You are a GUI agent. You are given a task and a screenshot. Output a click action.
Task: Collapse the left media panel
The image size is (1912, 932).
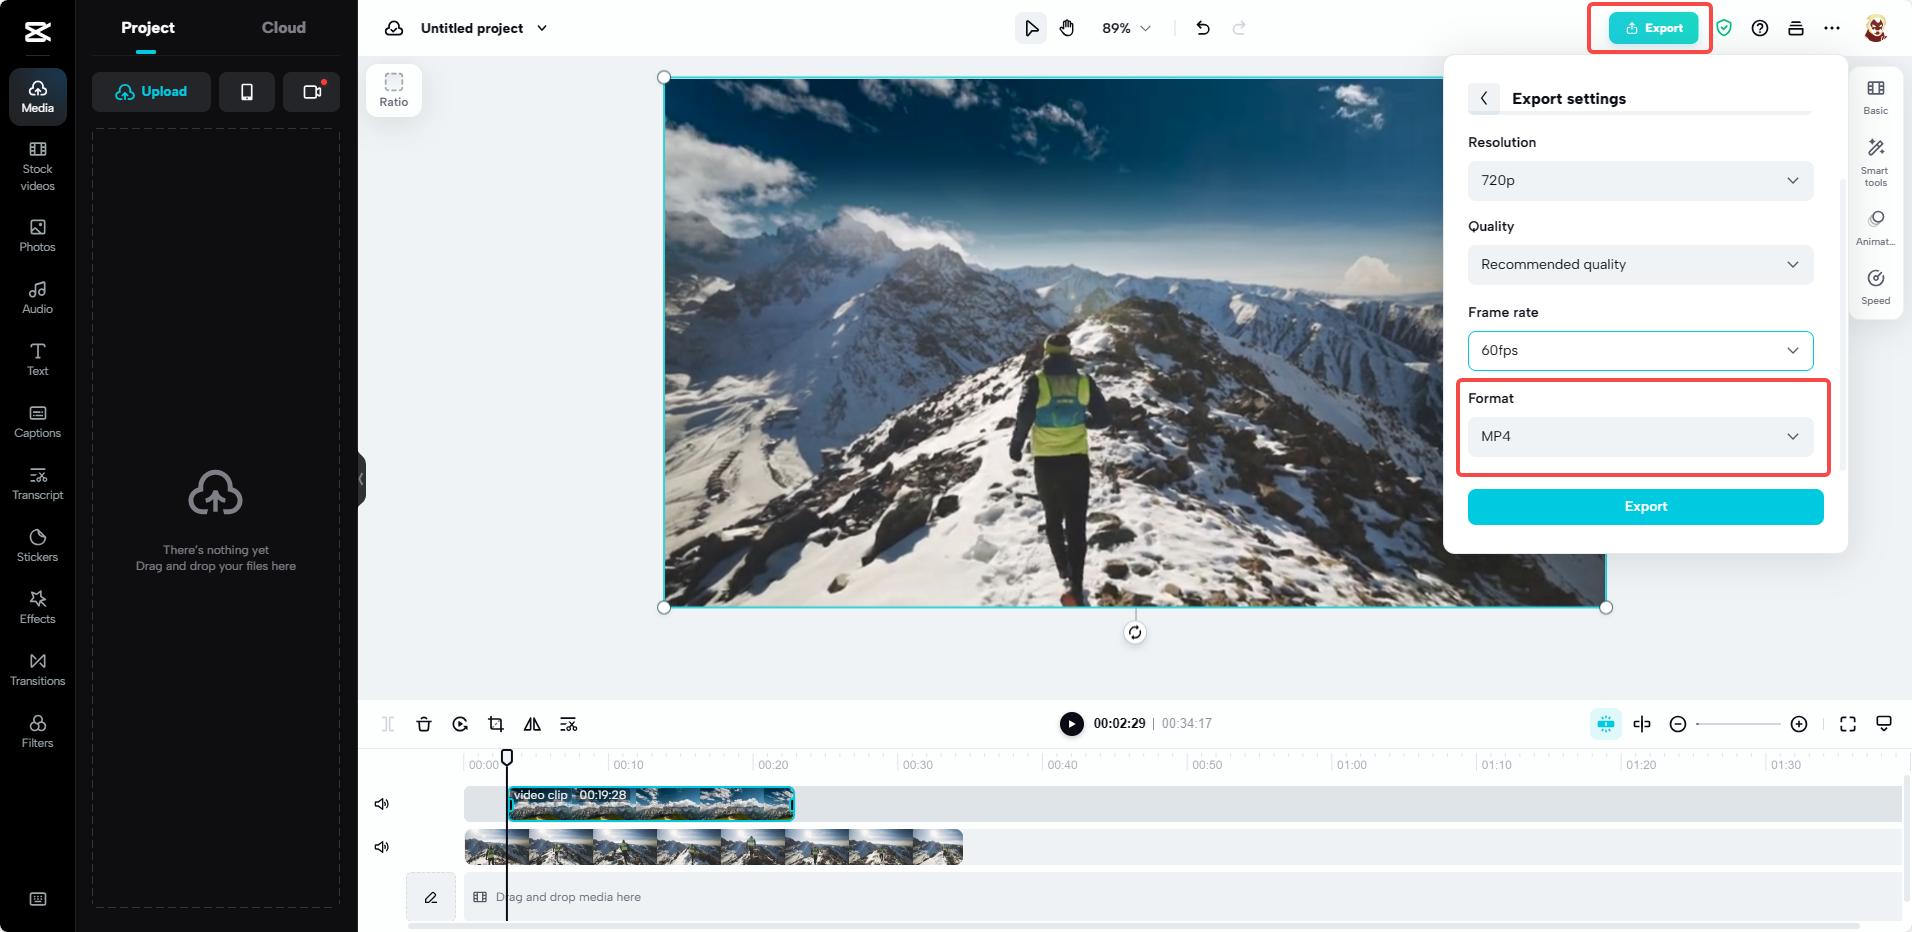362,479
